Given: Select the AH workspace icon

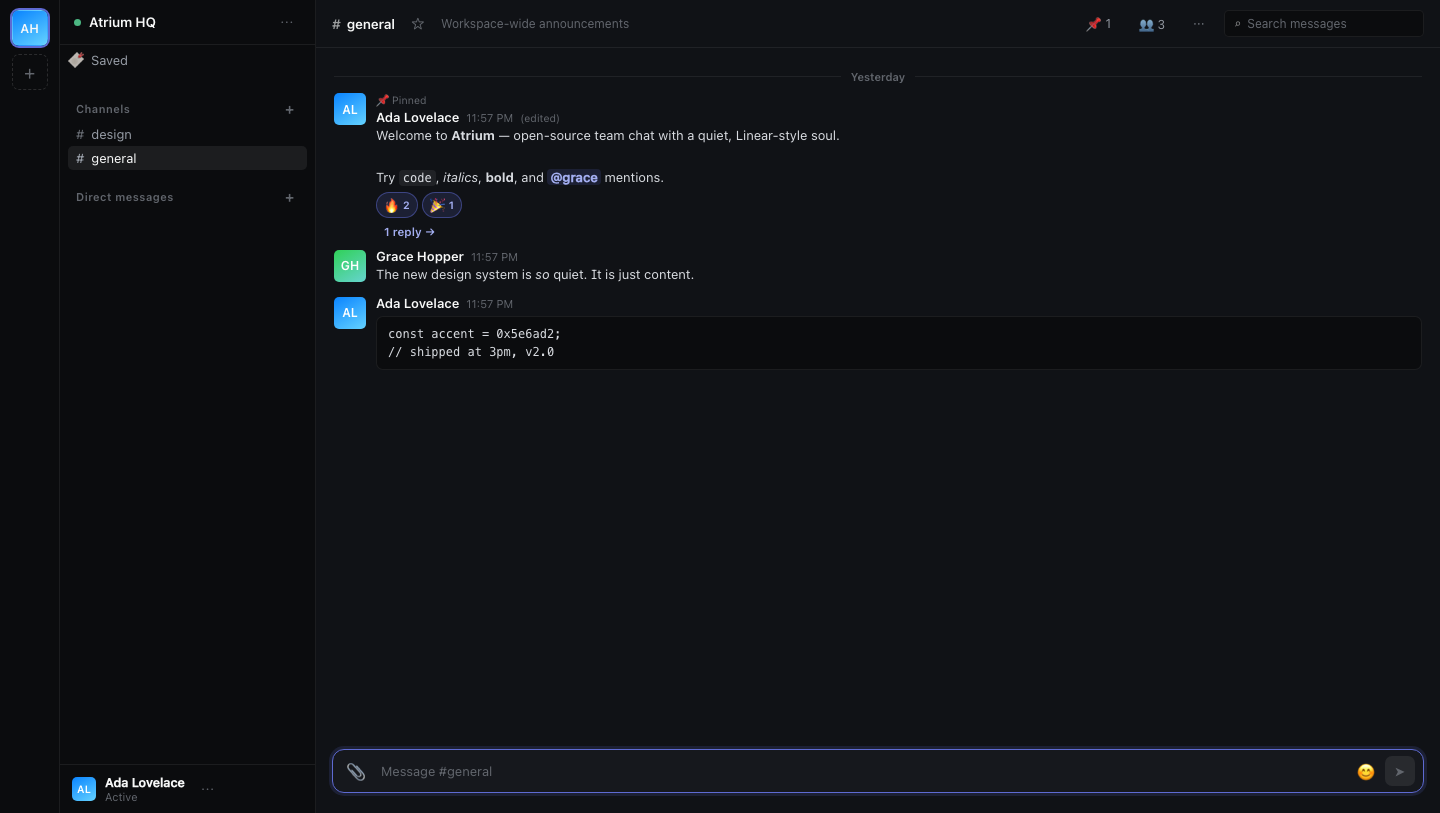Looking at the screenshot, I should click(x=30, y=28).
